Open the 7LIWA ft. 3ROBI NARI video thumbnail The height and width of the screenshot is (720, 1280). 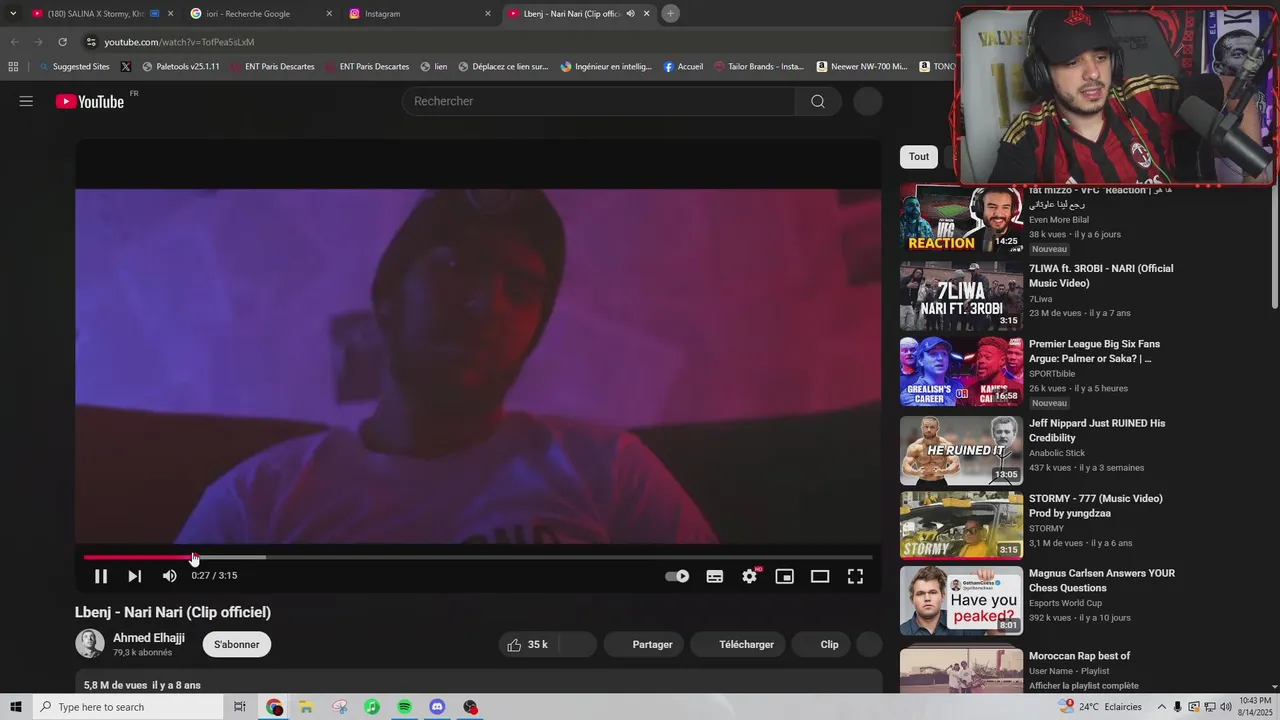961,296
